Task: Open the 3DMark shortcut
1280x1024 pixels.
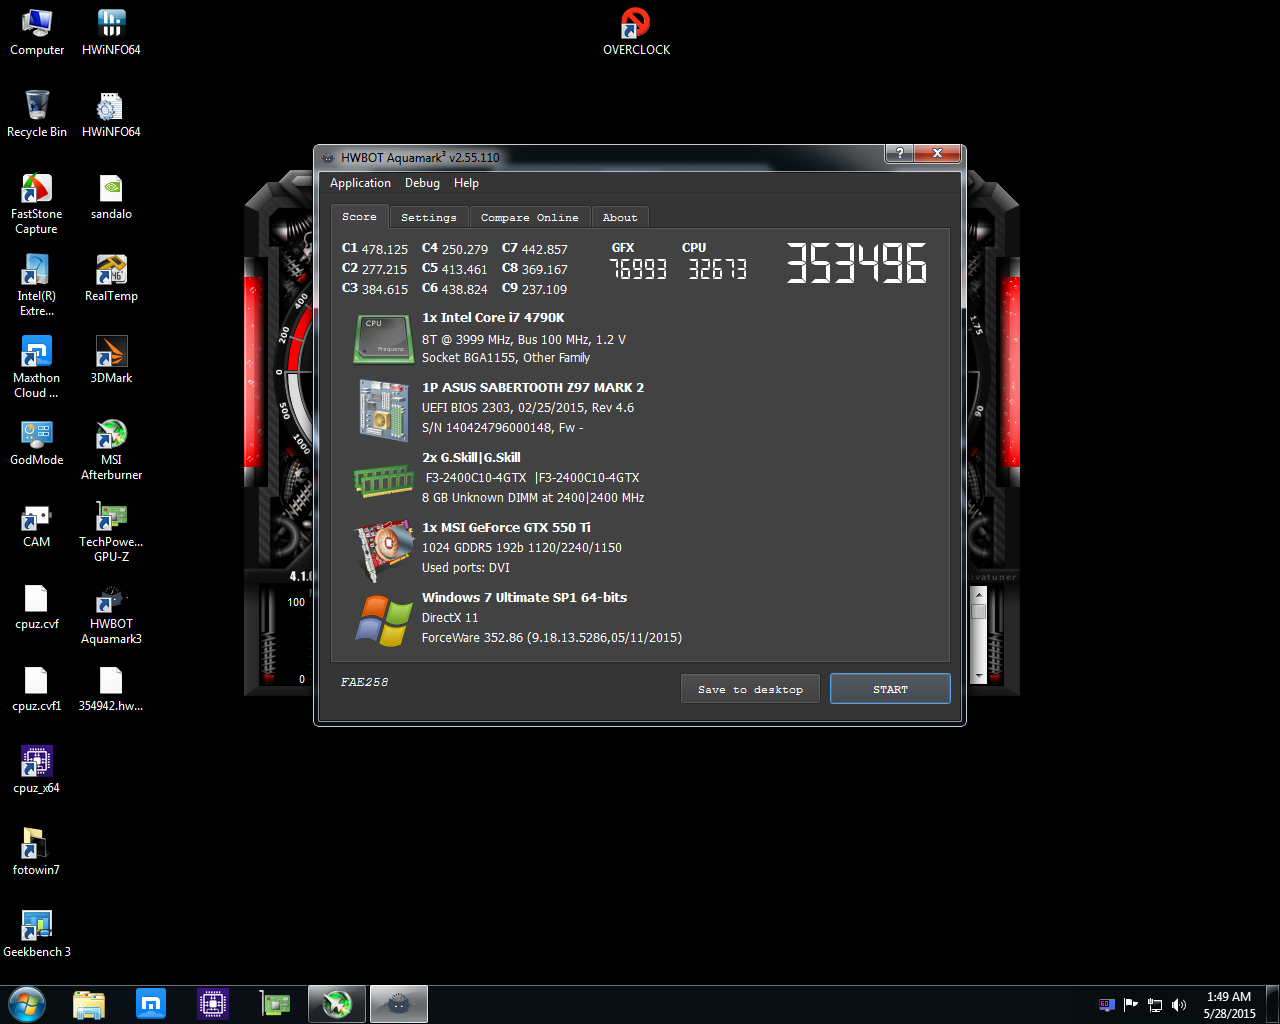Action: 111,360
